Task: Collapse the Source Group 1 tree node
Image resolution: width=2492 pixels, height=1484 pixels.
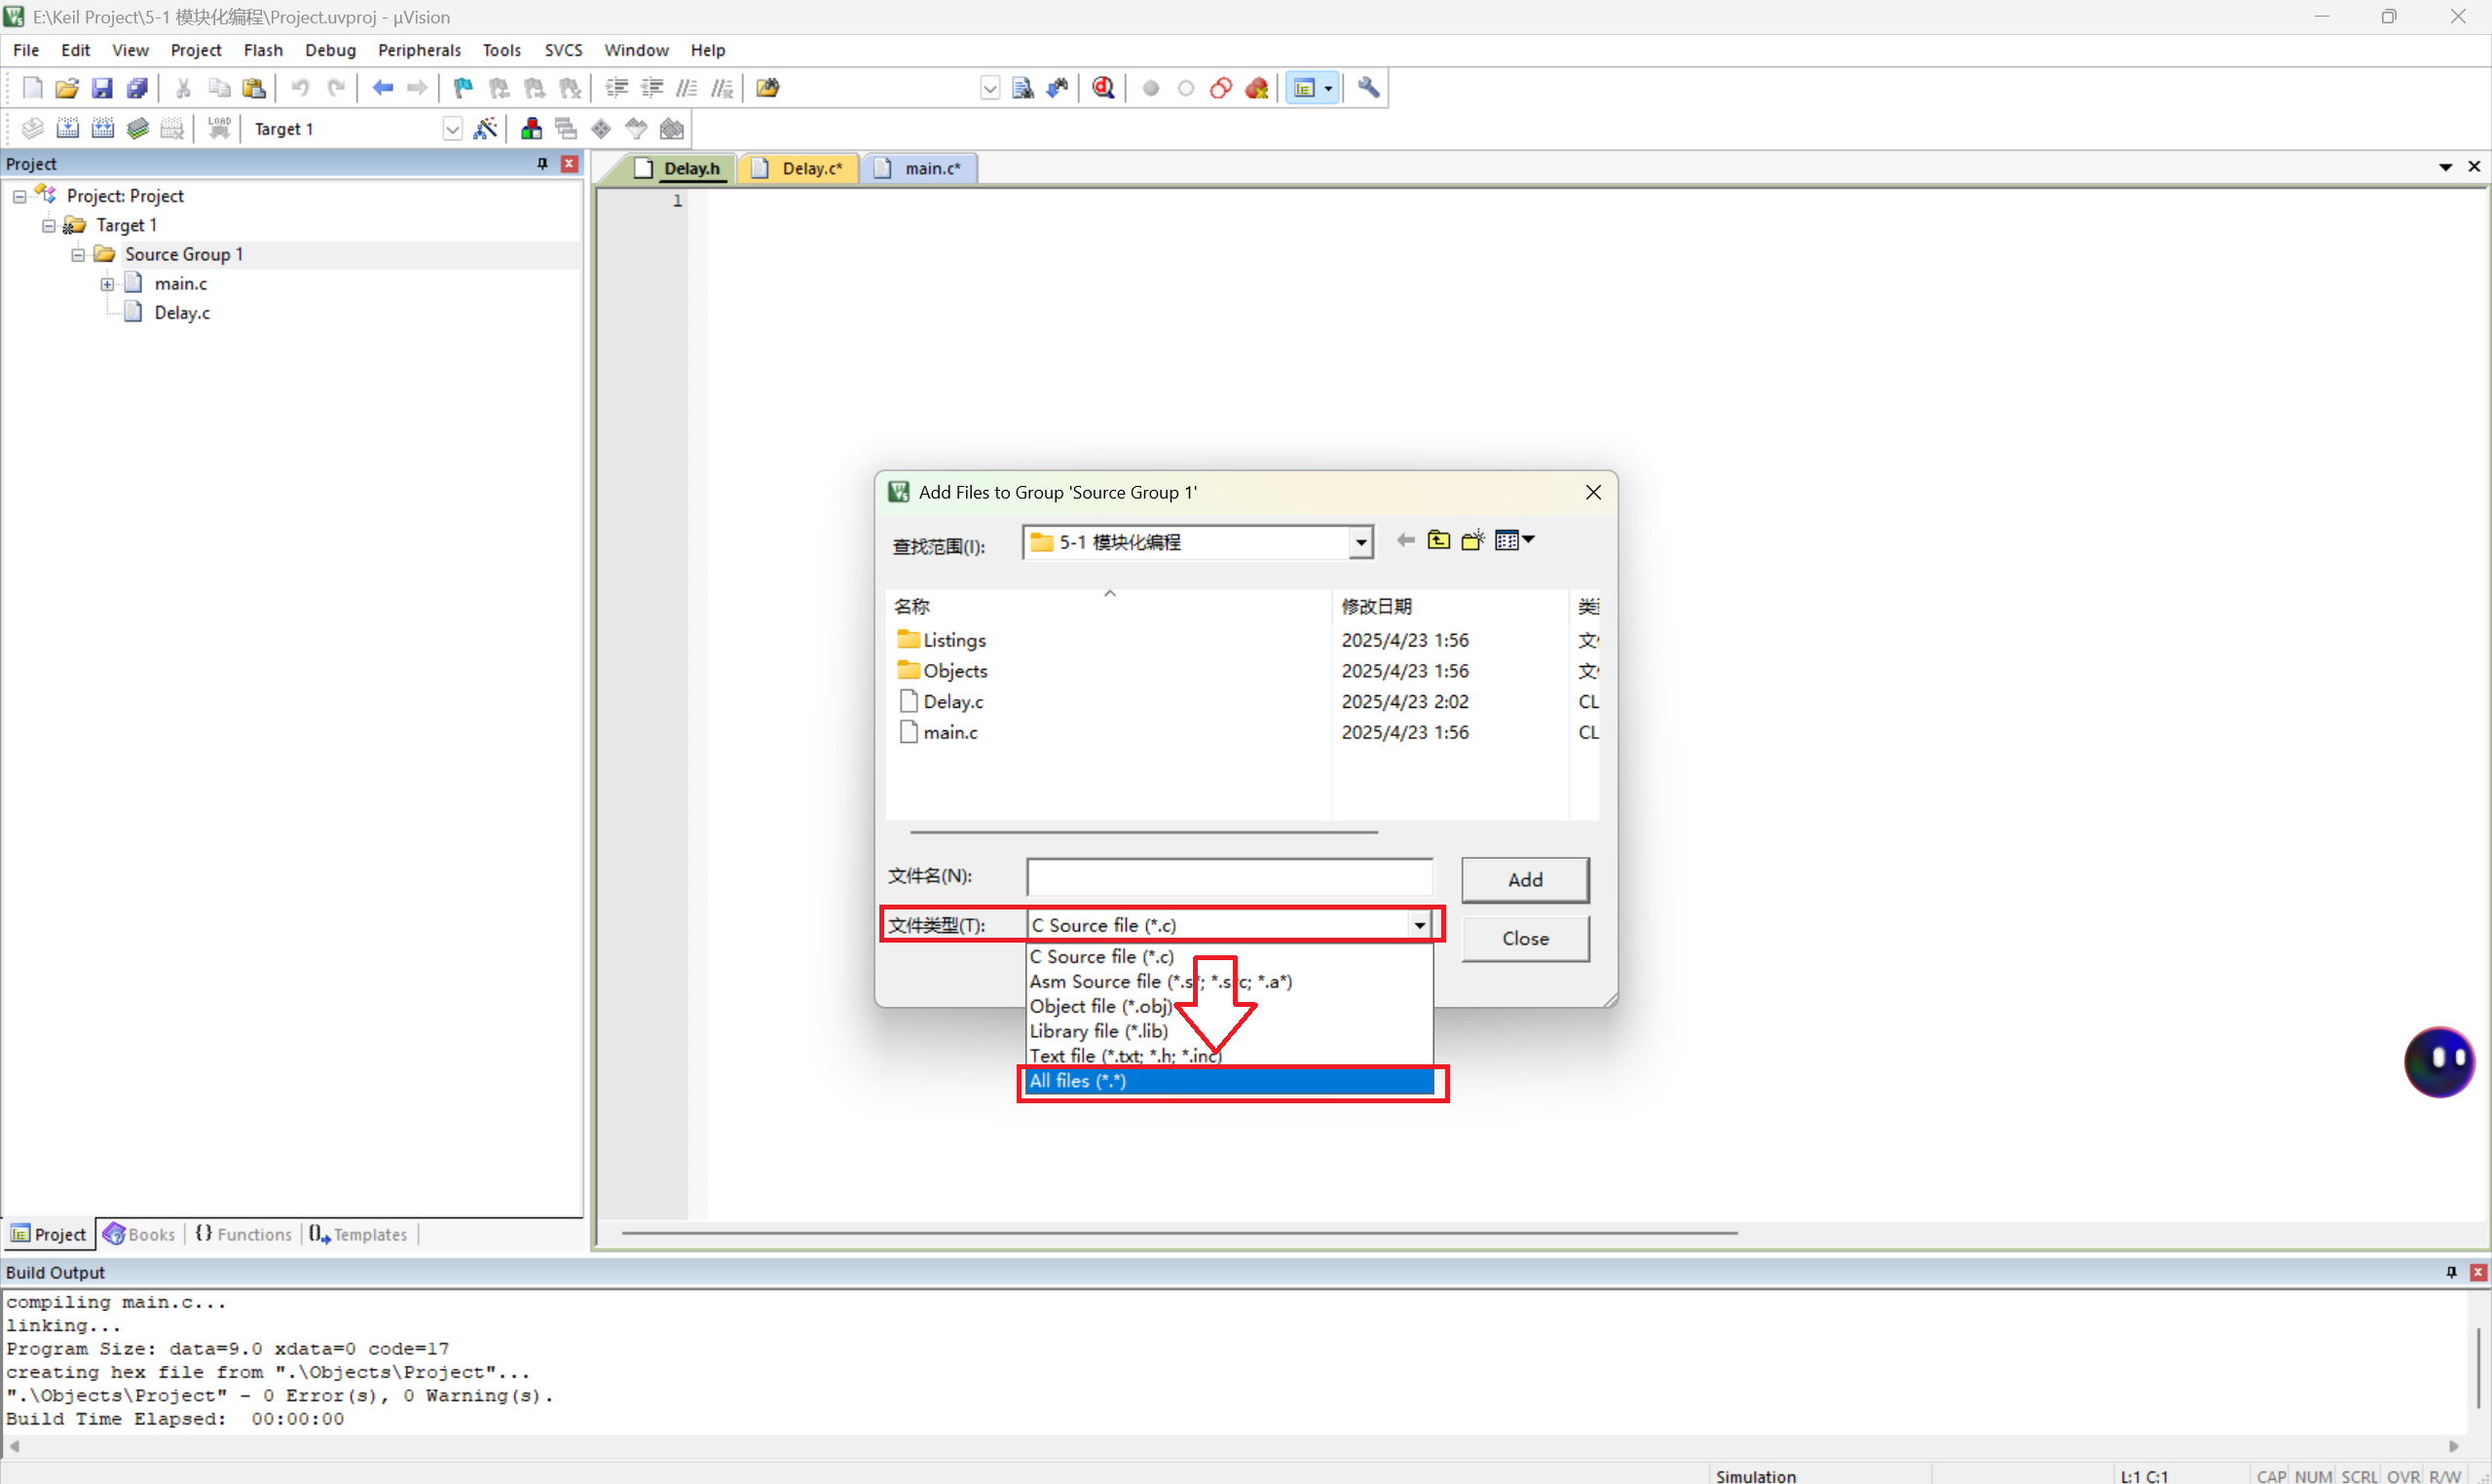Action: coord(78,255)
